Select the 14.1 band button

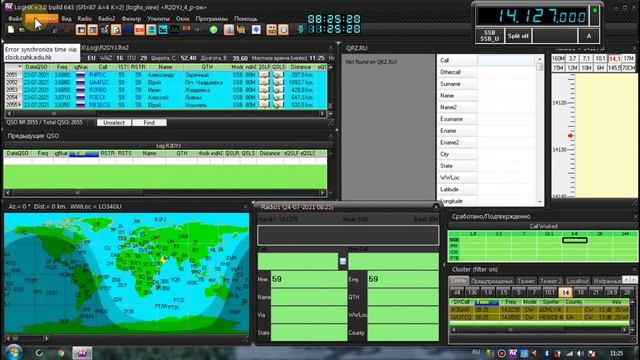[x=614, y=59]
